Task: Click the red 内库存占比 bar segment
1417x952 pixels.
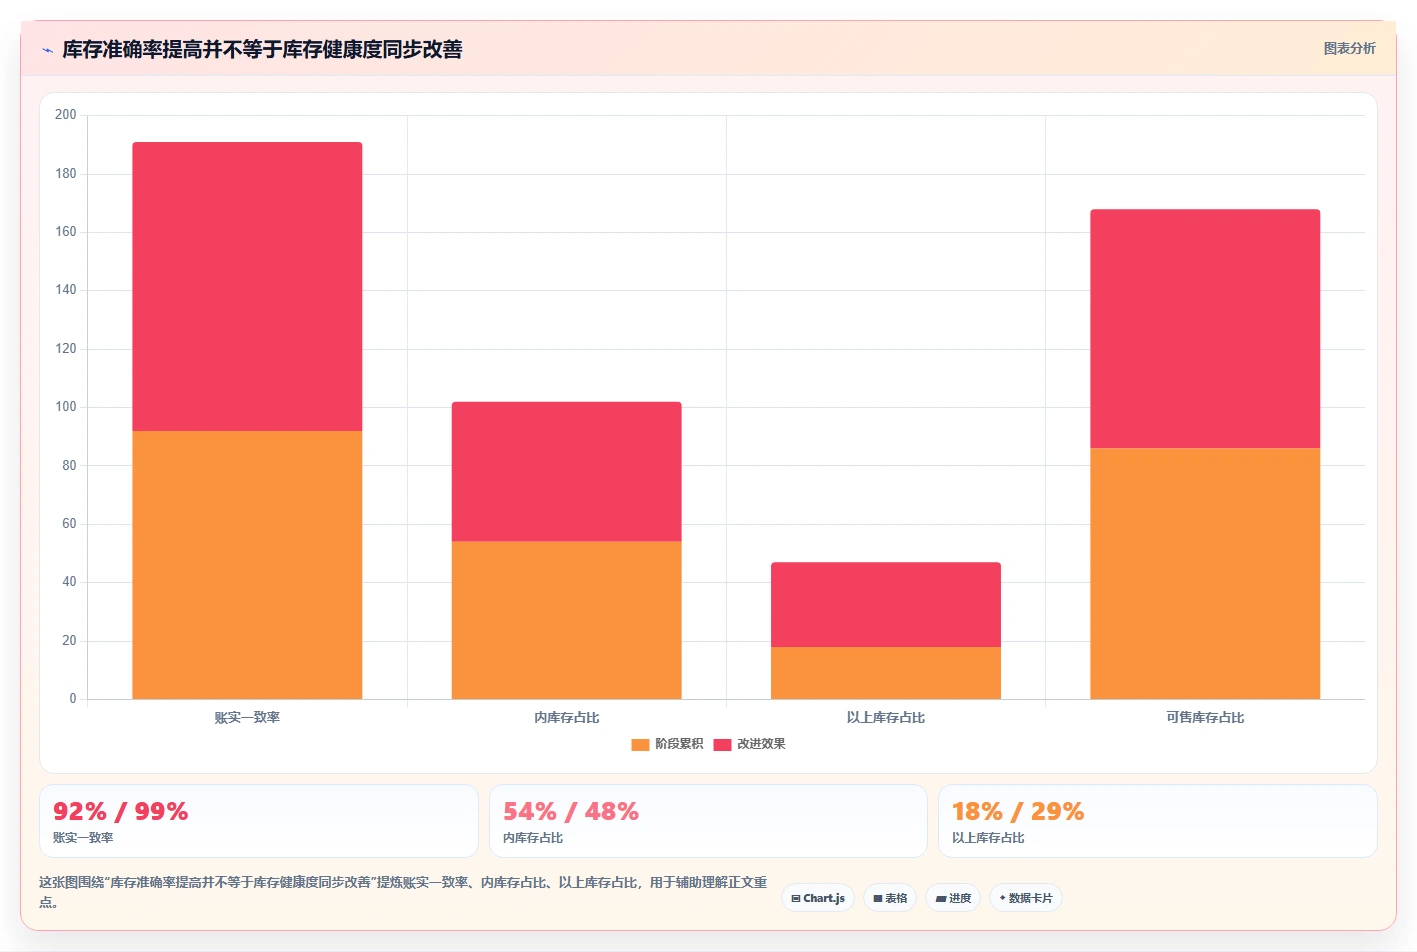Action: pyautogui.click(x=566, y=472)
